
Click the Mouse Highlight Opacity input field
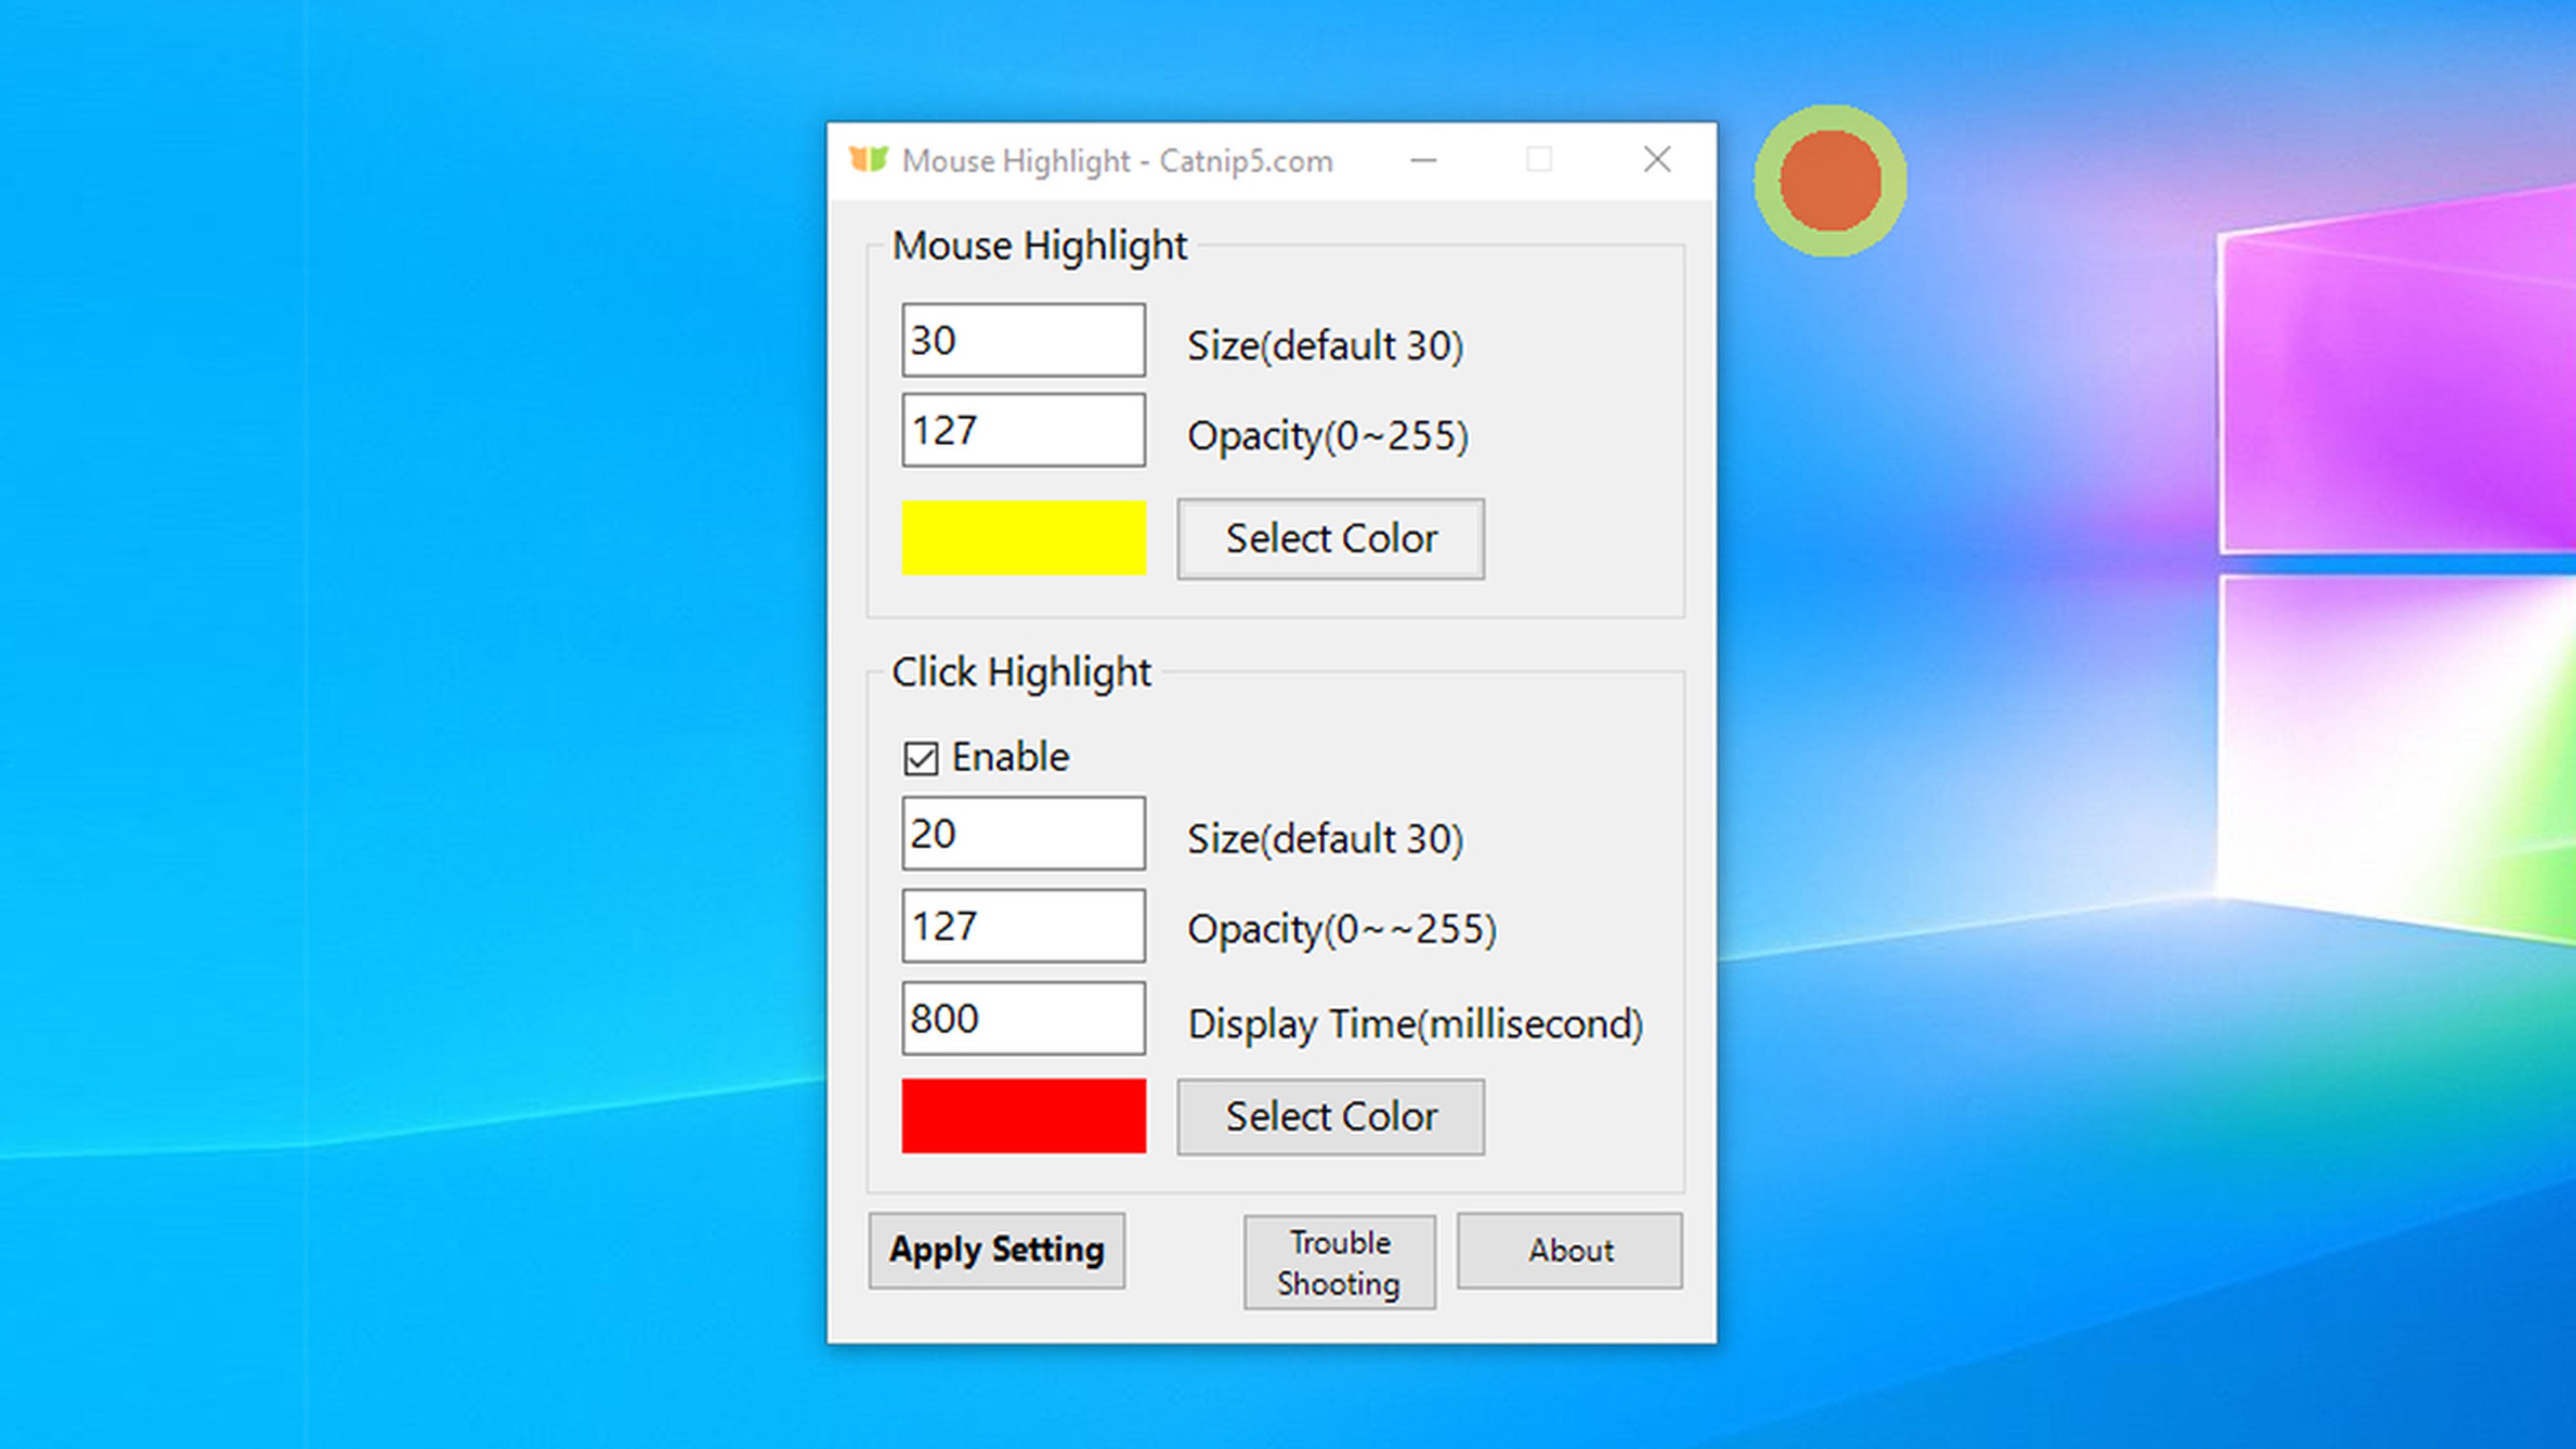point(1023,430)
